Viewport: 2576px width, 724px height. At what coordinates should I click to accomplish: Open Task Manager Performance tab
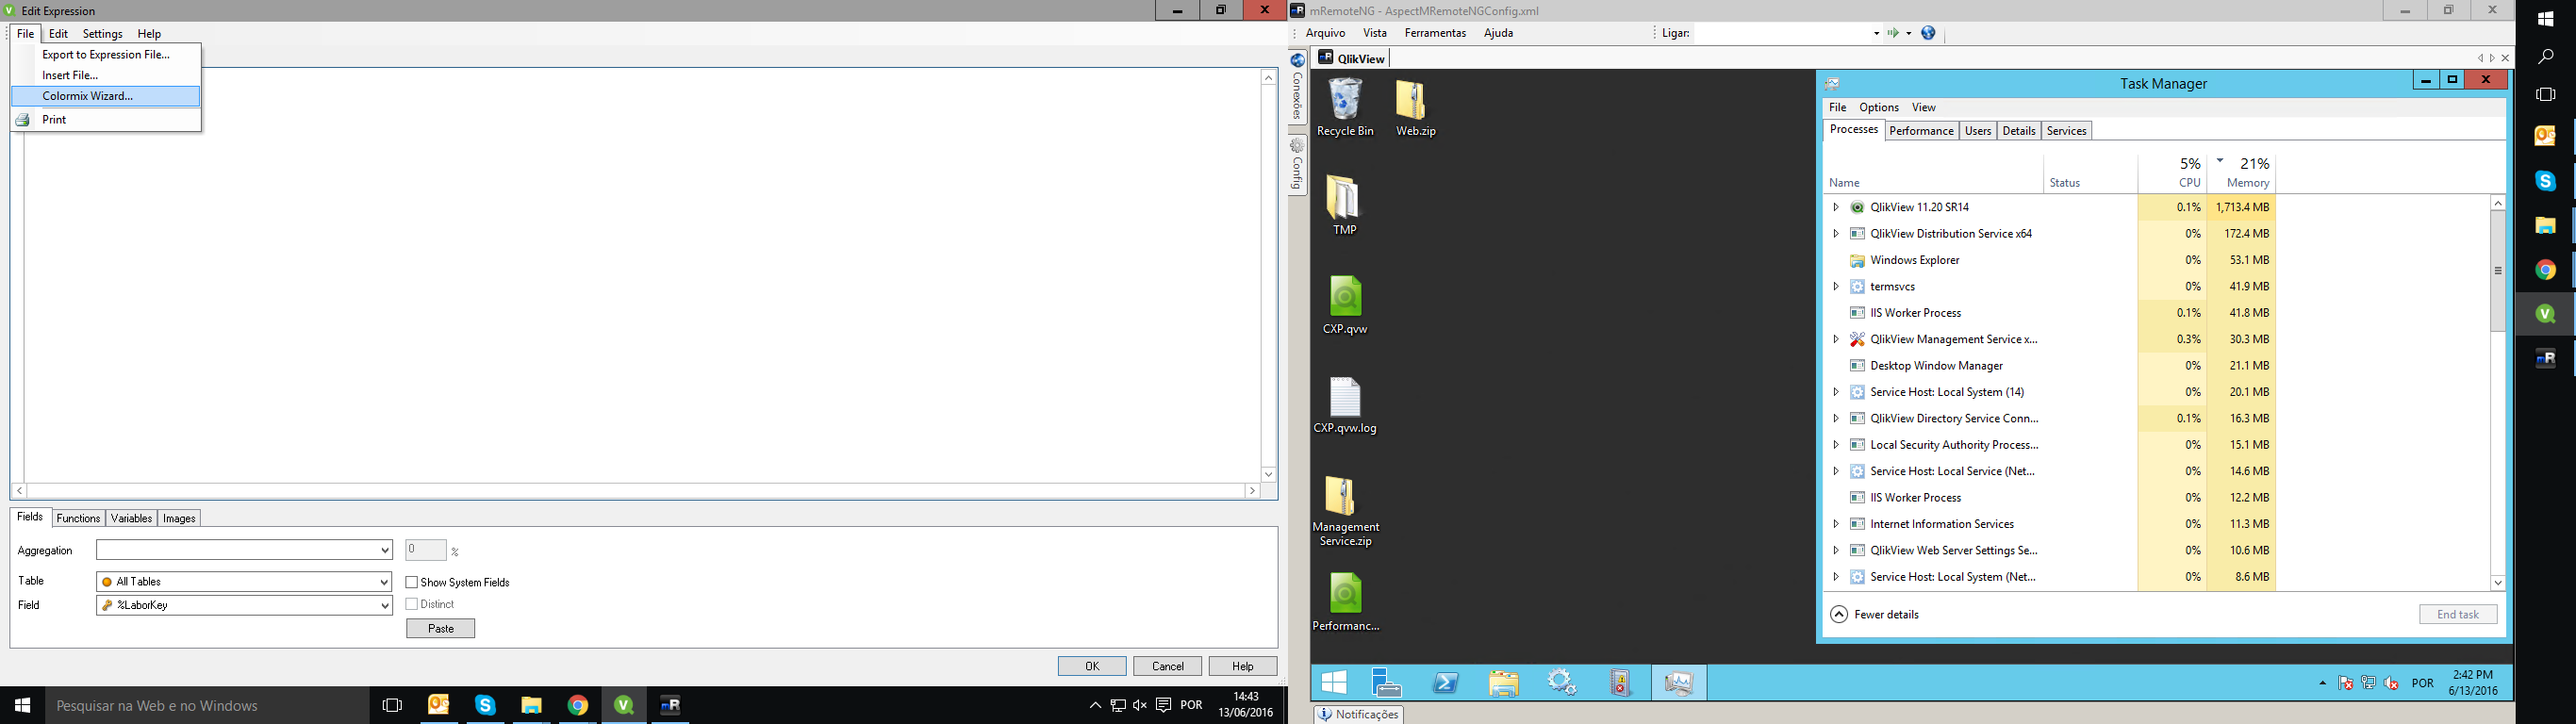tap(1921, 131)
